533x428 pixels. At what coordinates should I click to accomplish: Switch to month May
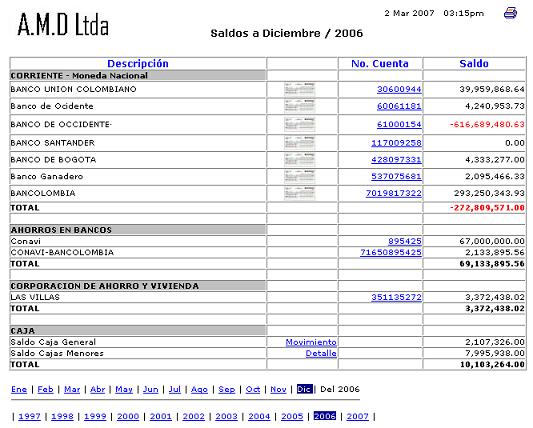click(x=124, y=389)
